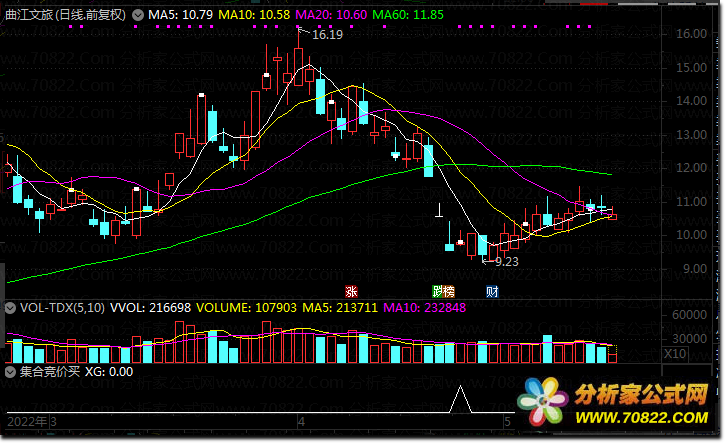Select the 曲江文旅(日线.前复权) title text
This screenshot has height=443, width=726.
(65, 15)
